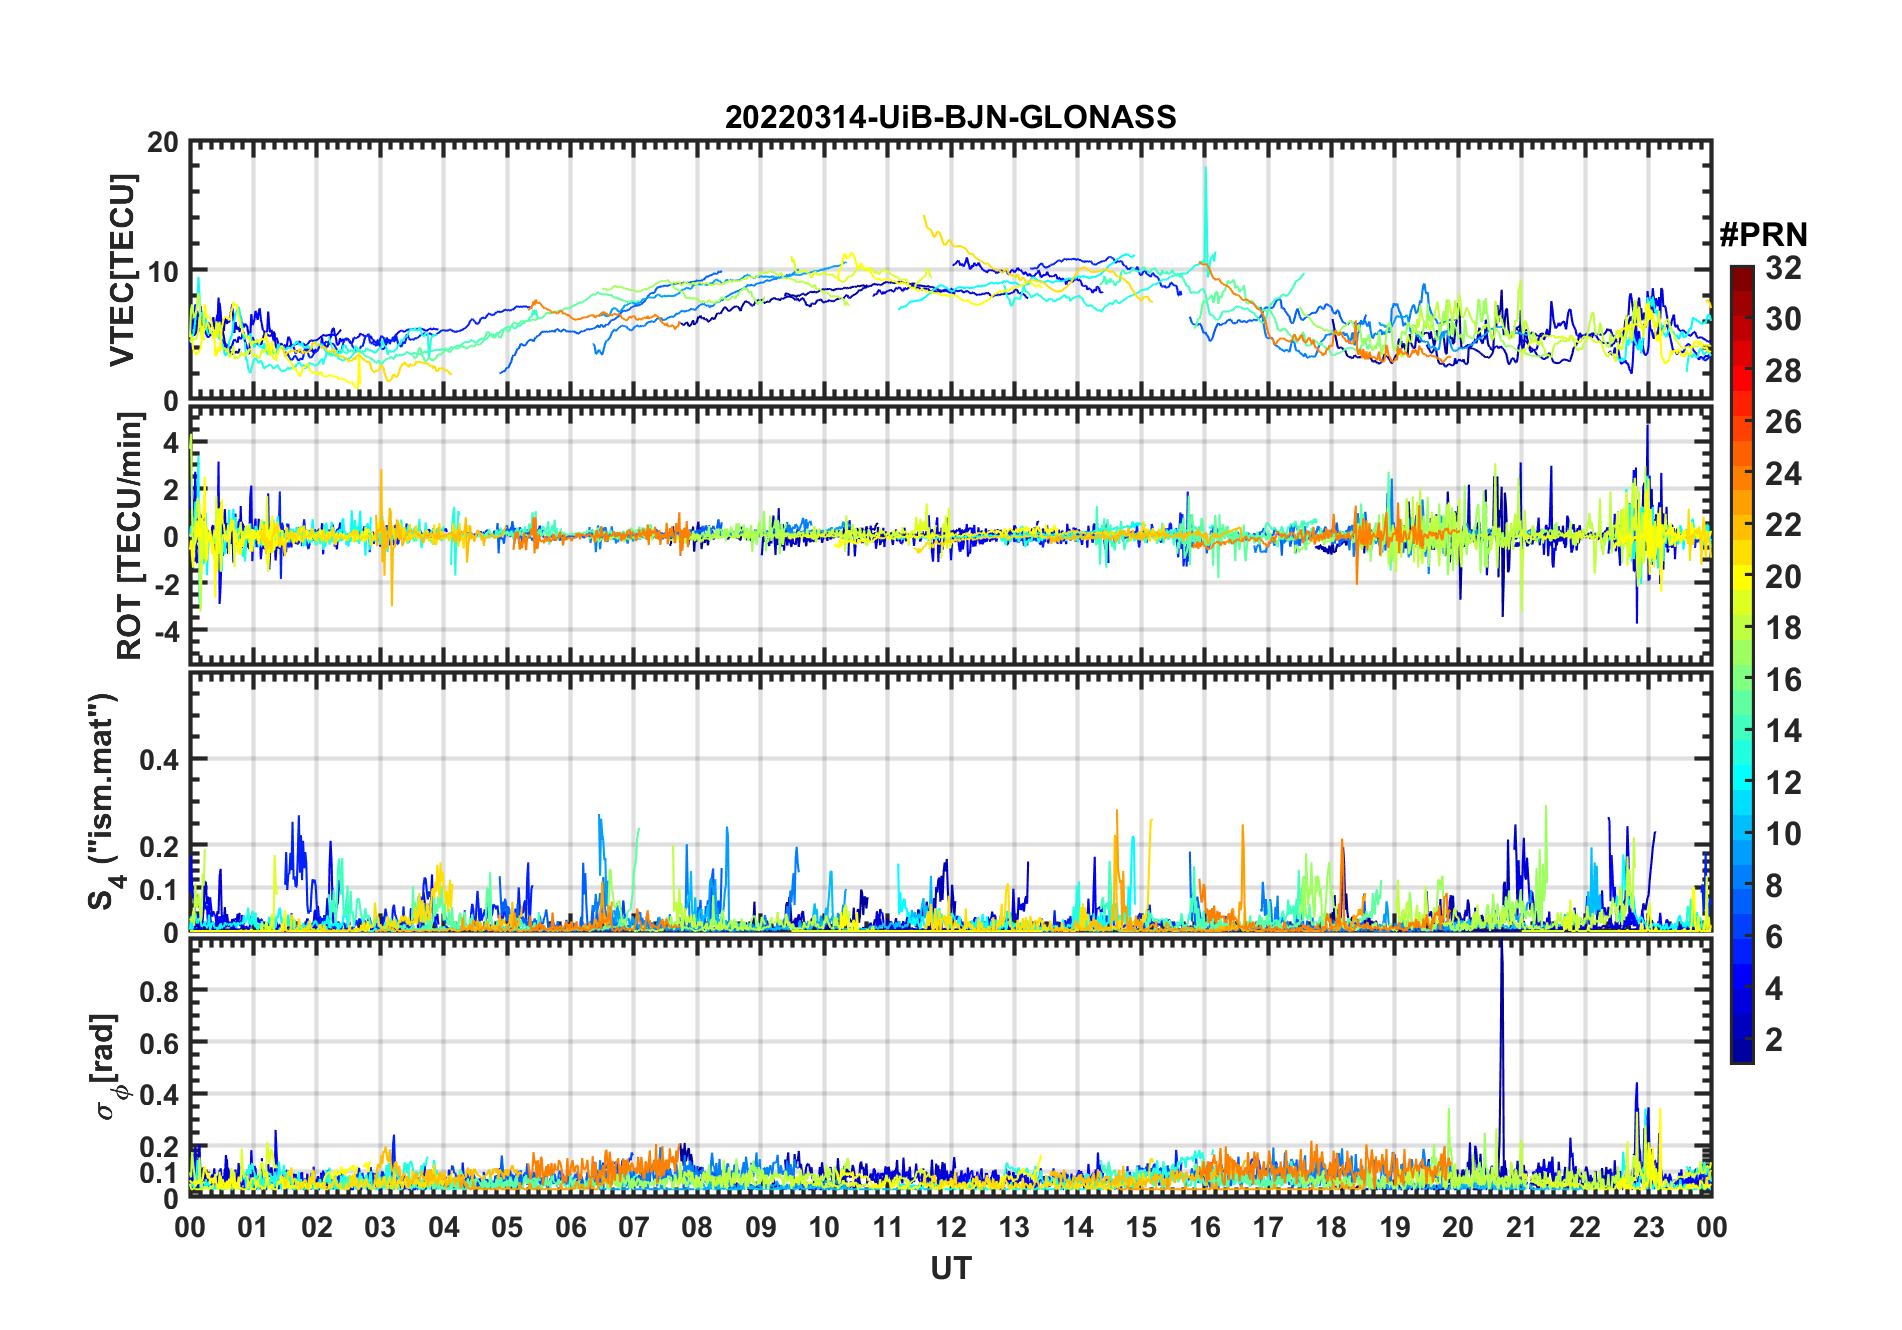This screenshot has width=1902, height=1330.
Task: Click the ROT [TECU/min] axis label
Action: pos(130,536)
